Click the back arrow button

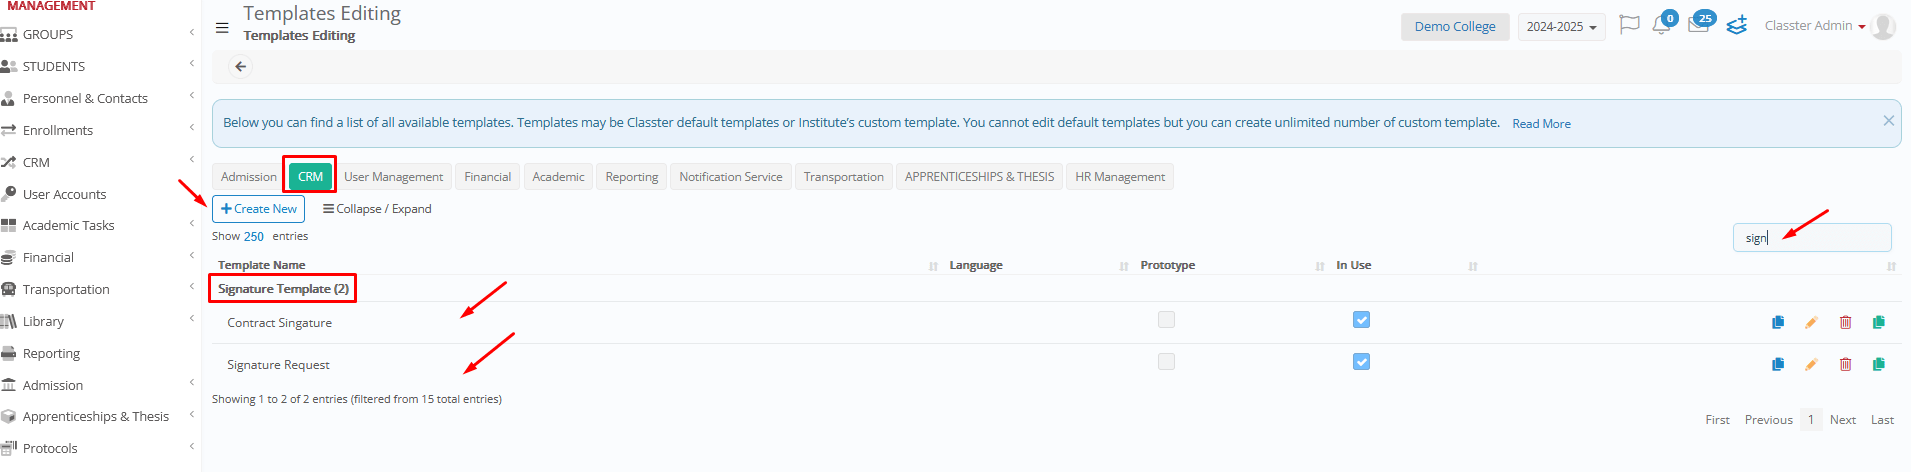240,67
